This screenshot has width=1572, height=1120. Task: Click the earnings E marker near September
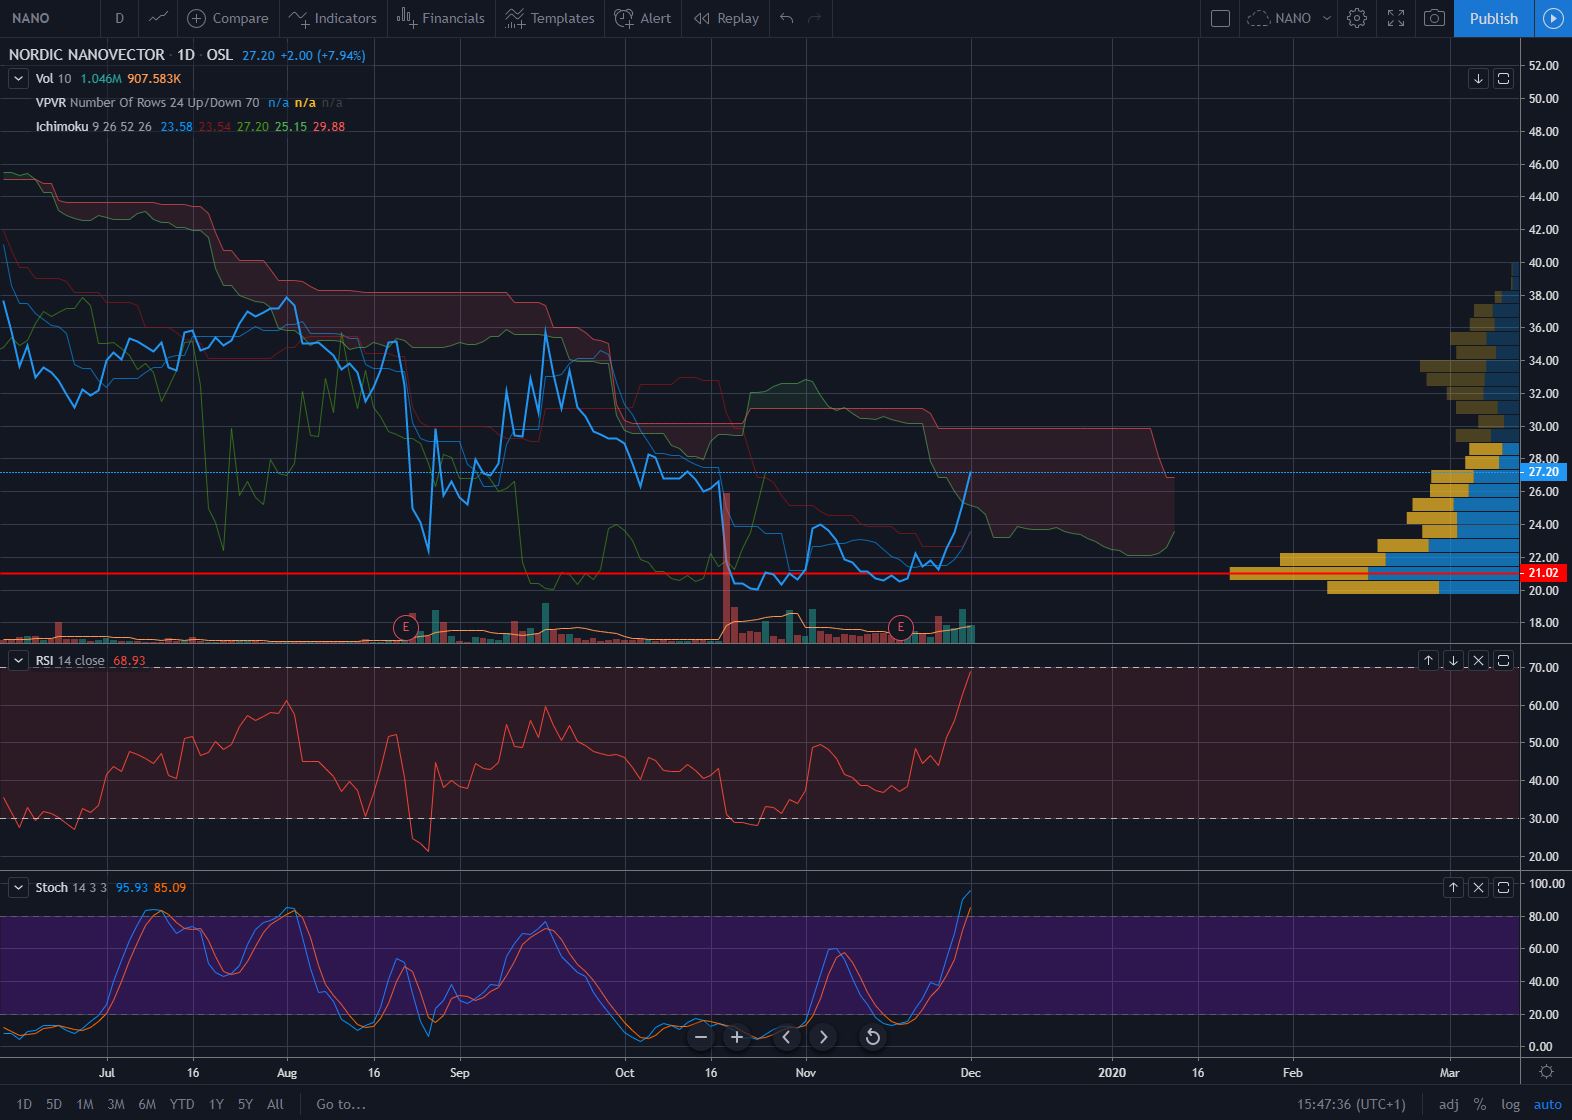click(405, 627)
